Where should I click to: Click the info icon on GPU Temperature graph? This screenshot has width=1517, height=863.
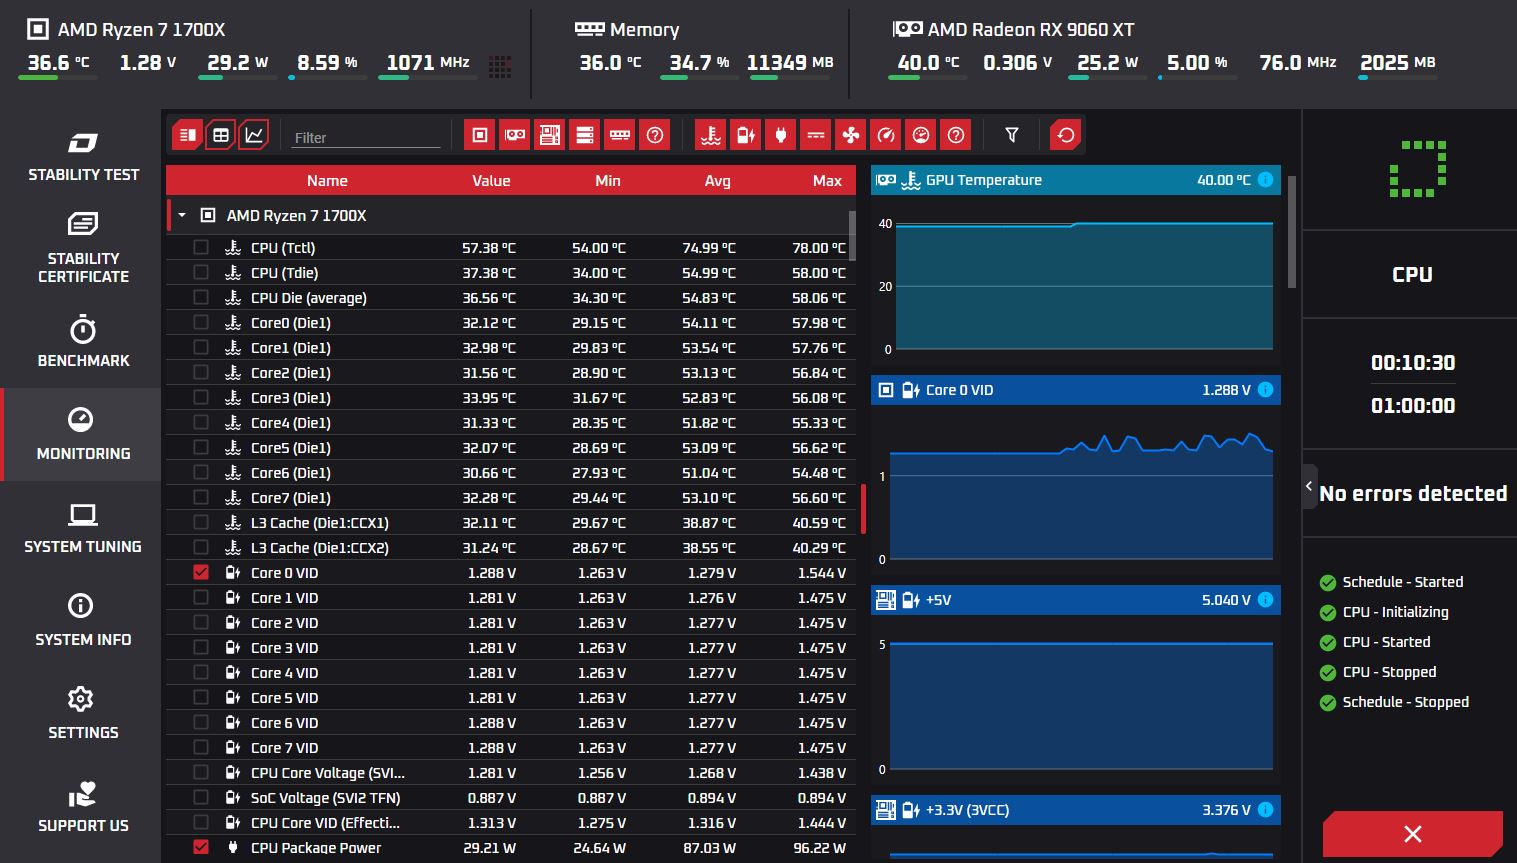(x=1265, y=180)
